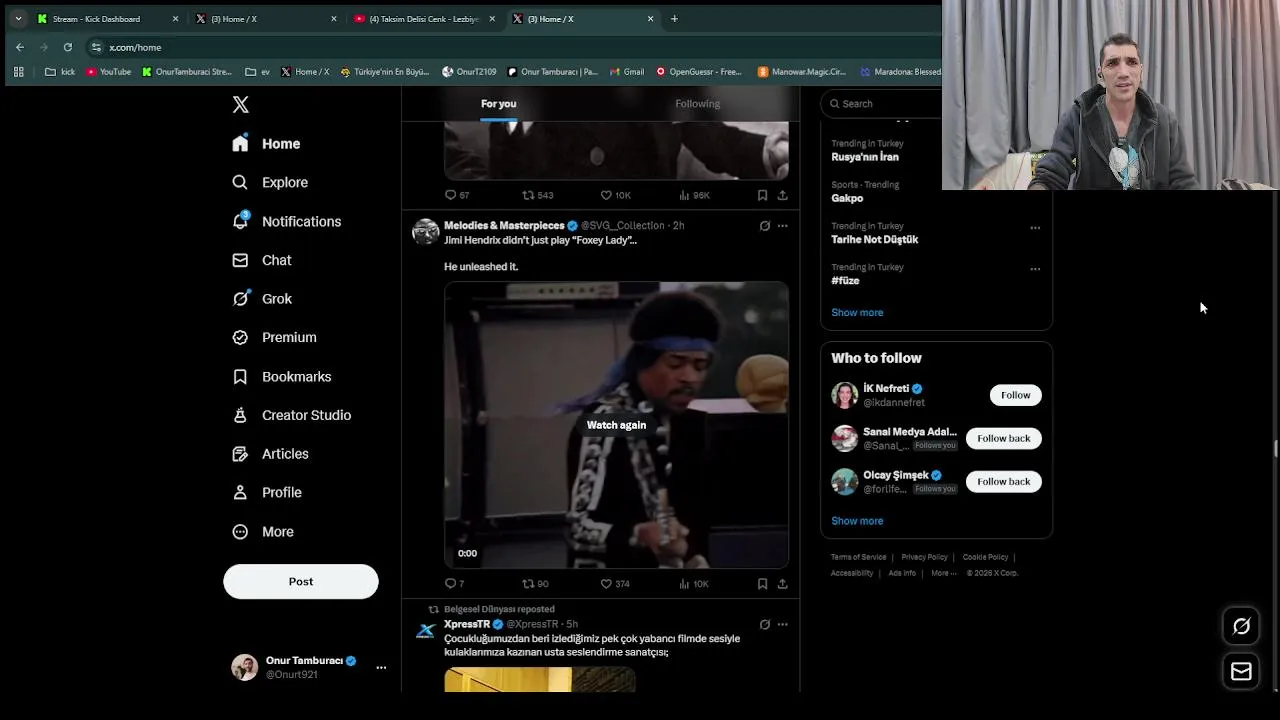Follow back Olcay Şimşek
Screen dimensions: 1280x720
tap(1003, 481)
